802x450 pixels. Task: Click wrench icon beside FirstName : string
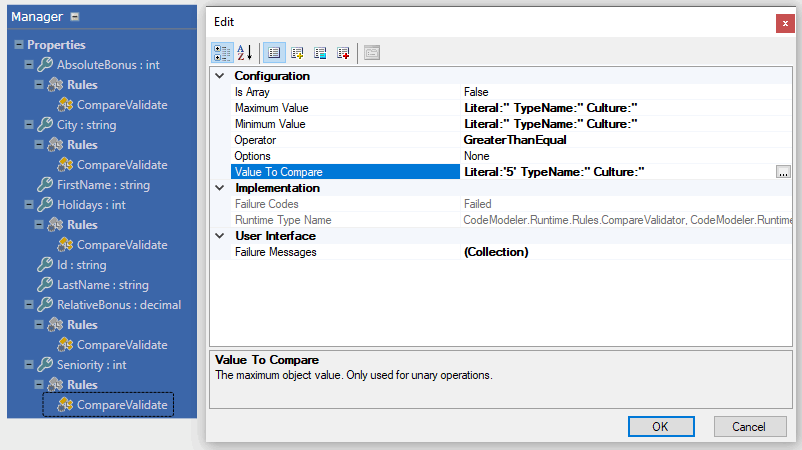pyautogui.click(x=45, y=184)
